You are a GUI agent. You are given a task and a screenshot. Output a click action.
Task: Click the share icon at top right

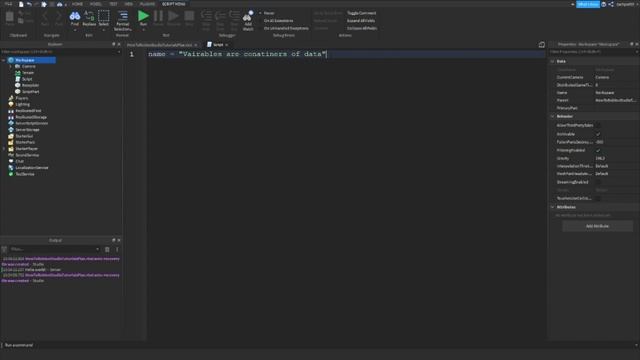pos(611,4)
